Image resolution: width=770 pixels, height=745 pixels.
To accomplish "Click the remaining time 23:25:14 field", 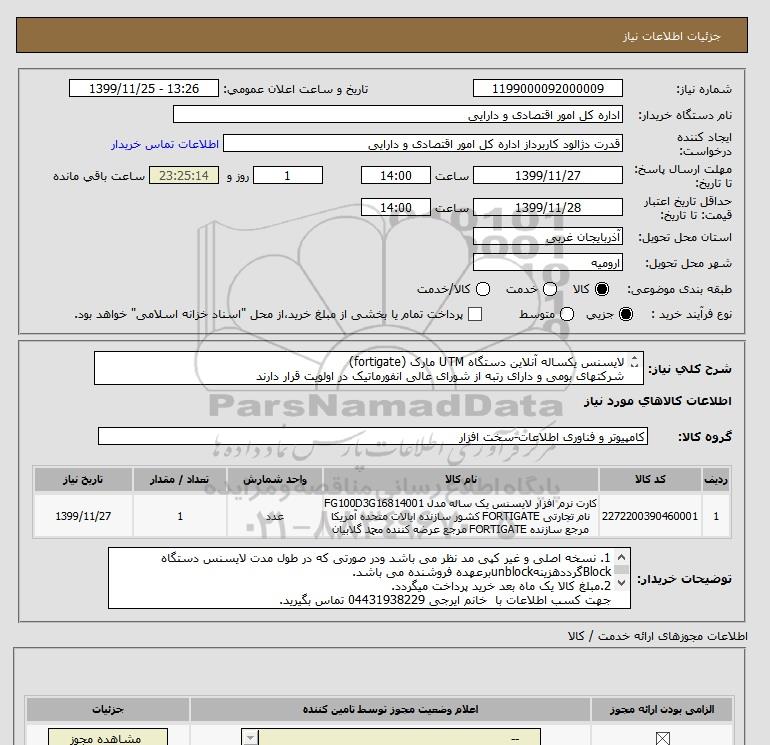I will 184,175.
